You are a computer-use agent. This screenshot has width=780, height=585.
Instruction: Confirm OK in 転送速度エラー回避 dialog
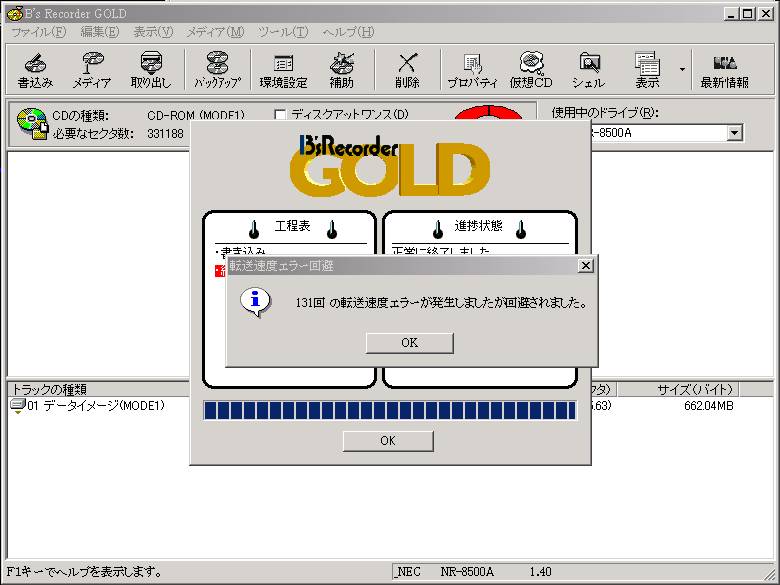(409, 343)
